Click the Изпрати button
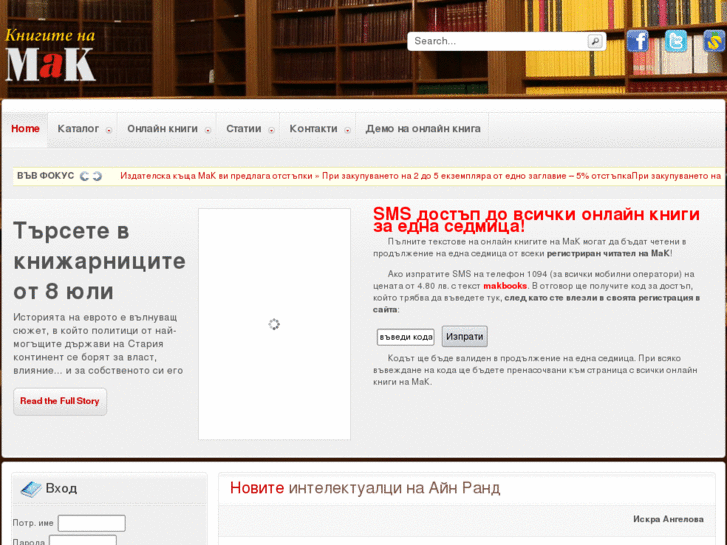 click(465, 337)
